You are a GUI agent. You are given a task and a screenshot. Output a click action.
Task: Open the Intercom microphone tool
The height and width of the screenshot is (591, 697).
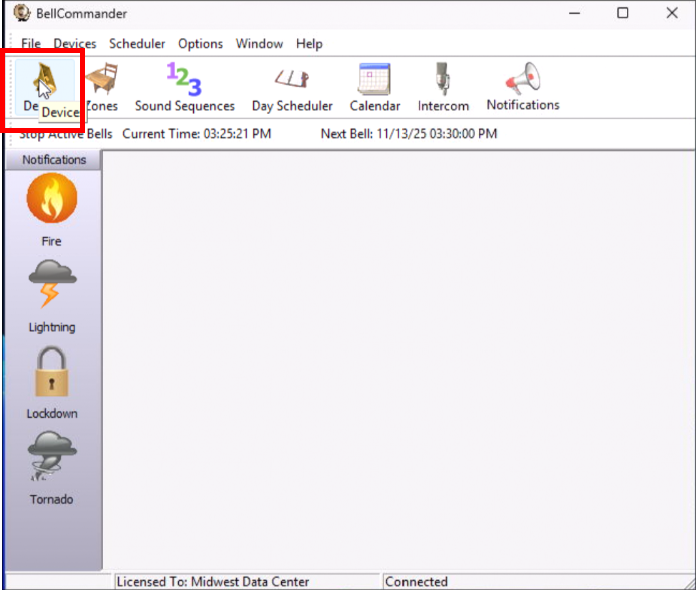(x=443, y=86)
